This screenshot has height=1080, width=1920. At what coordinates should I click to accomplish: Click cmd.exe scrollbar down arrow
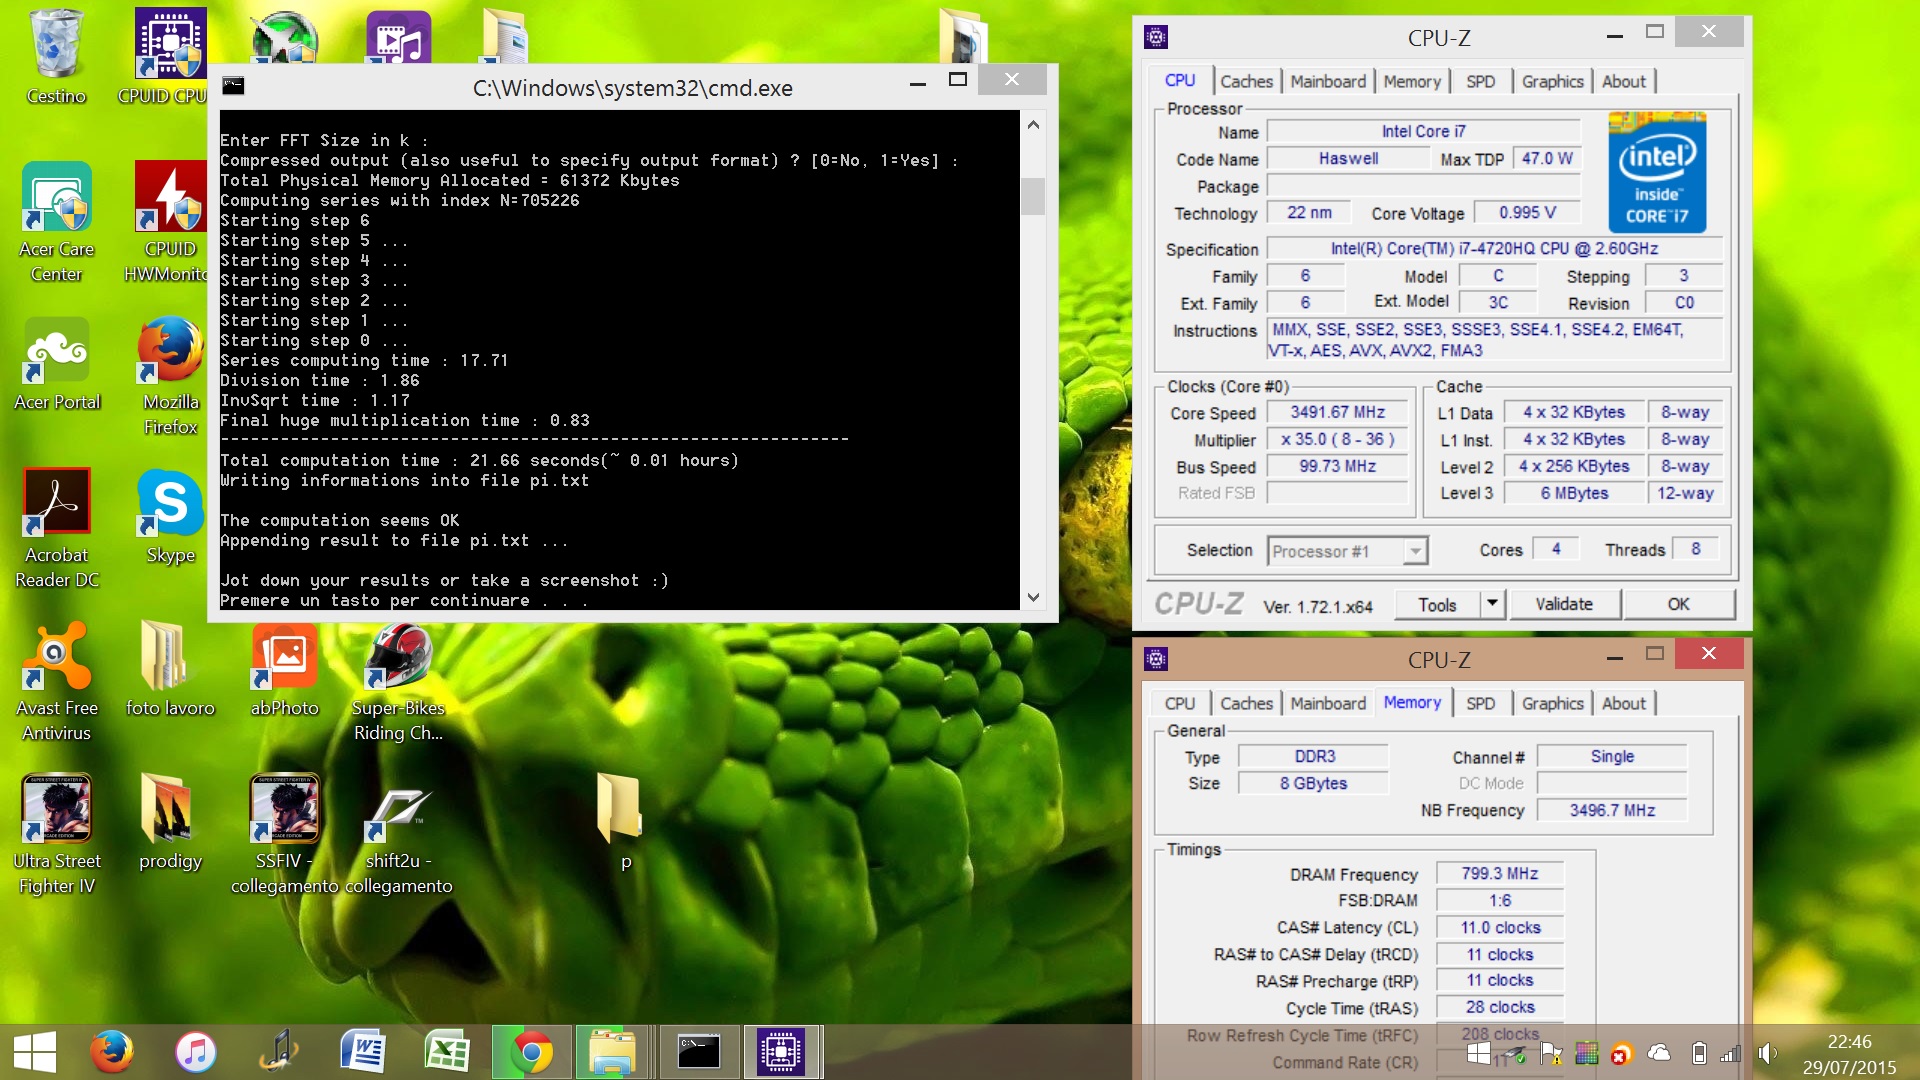pyautogui.click(x=1033, y=597)
